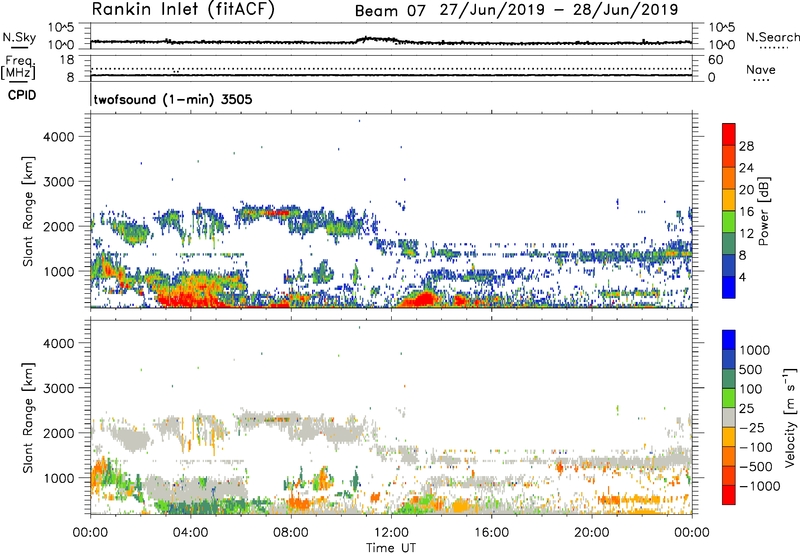
Task: Click the '12:00' time axis tick label
Action: [x=391, y=533]
